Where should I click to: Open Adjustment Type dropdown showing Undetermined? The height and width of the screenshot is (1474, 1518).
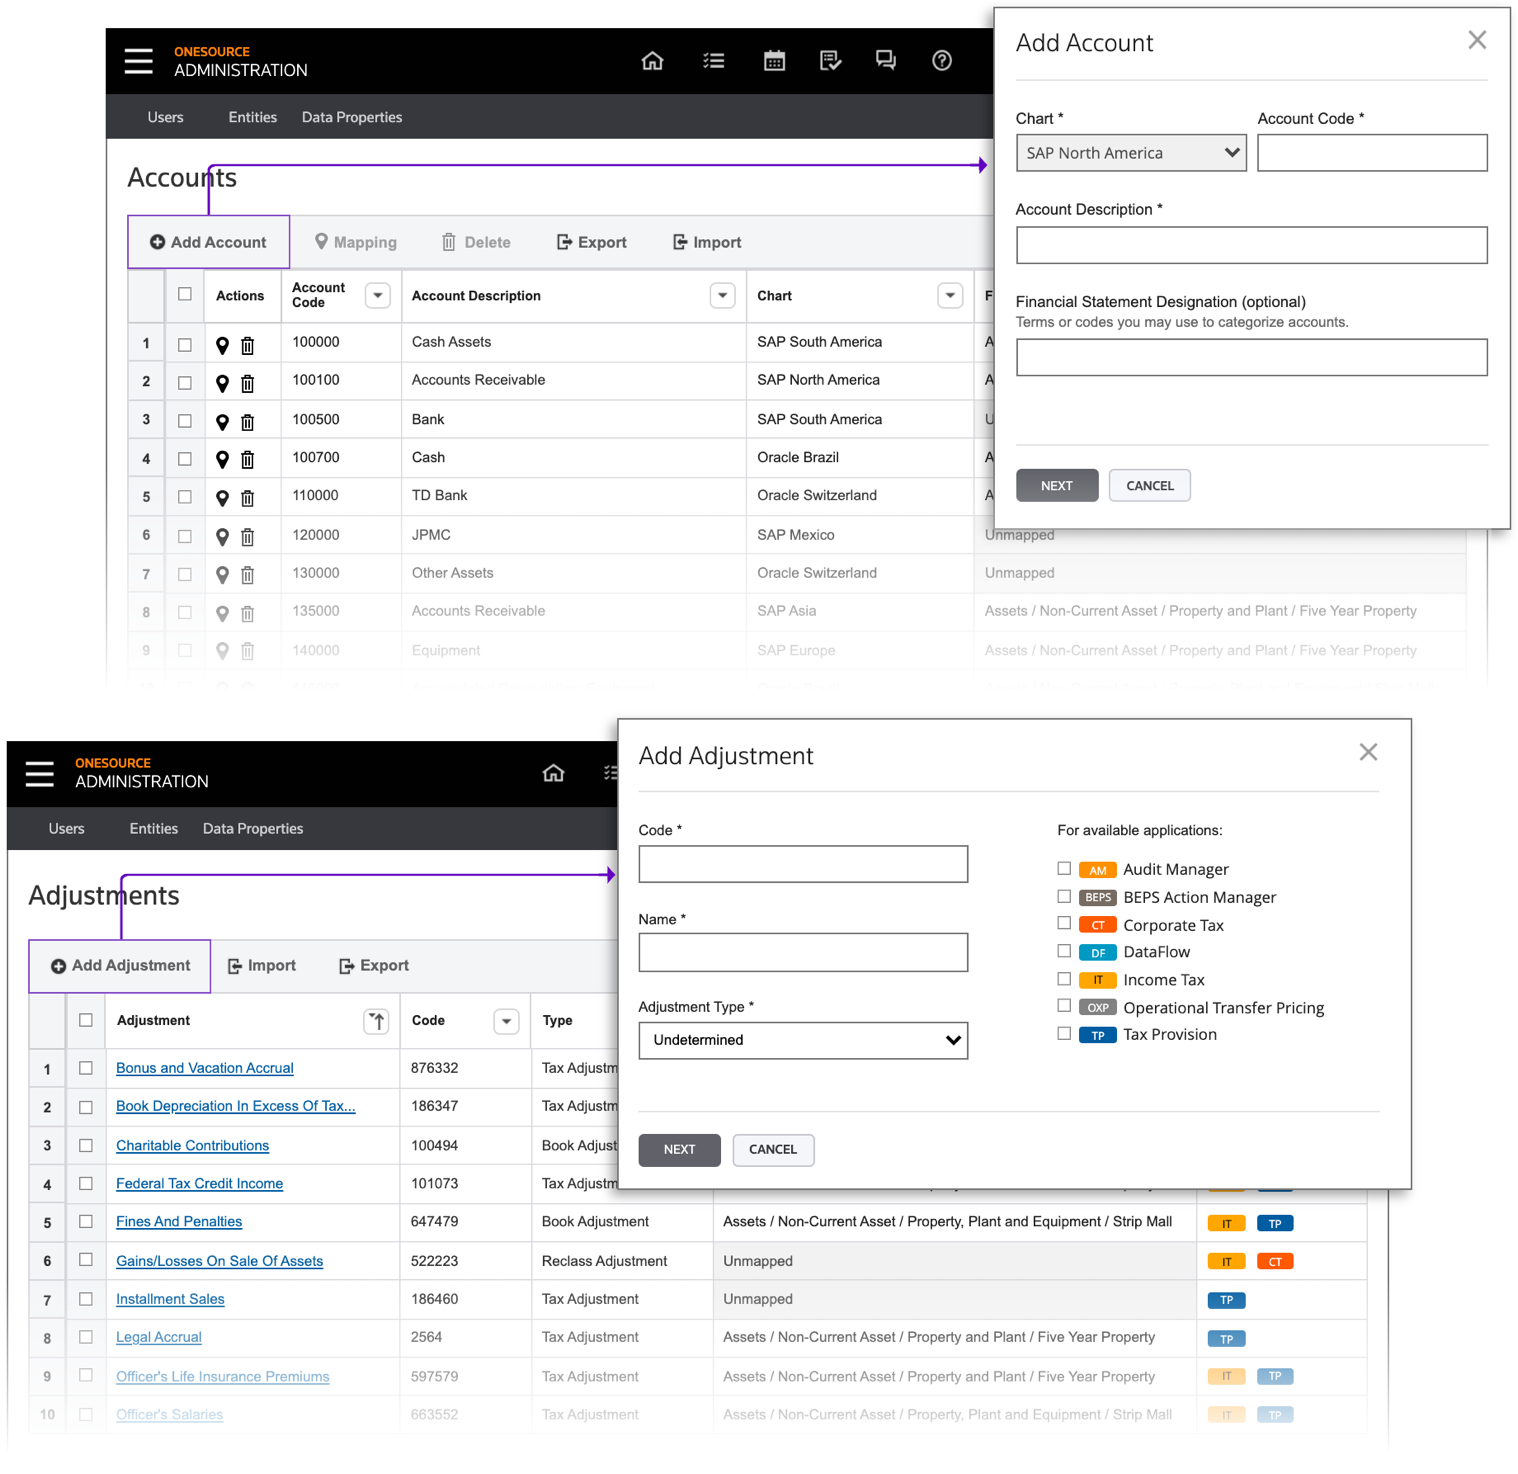[803, 1040]
